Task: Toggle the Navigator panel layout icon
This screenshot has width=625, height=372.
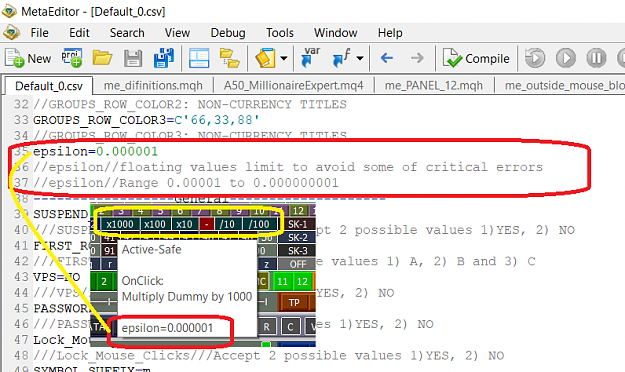Action: 199,58
